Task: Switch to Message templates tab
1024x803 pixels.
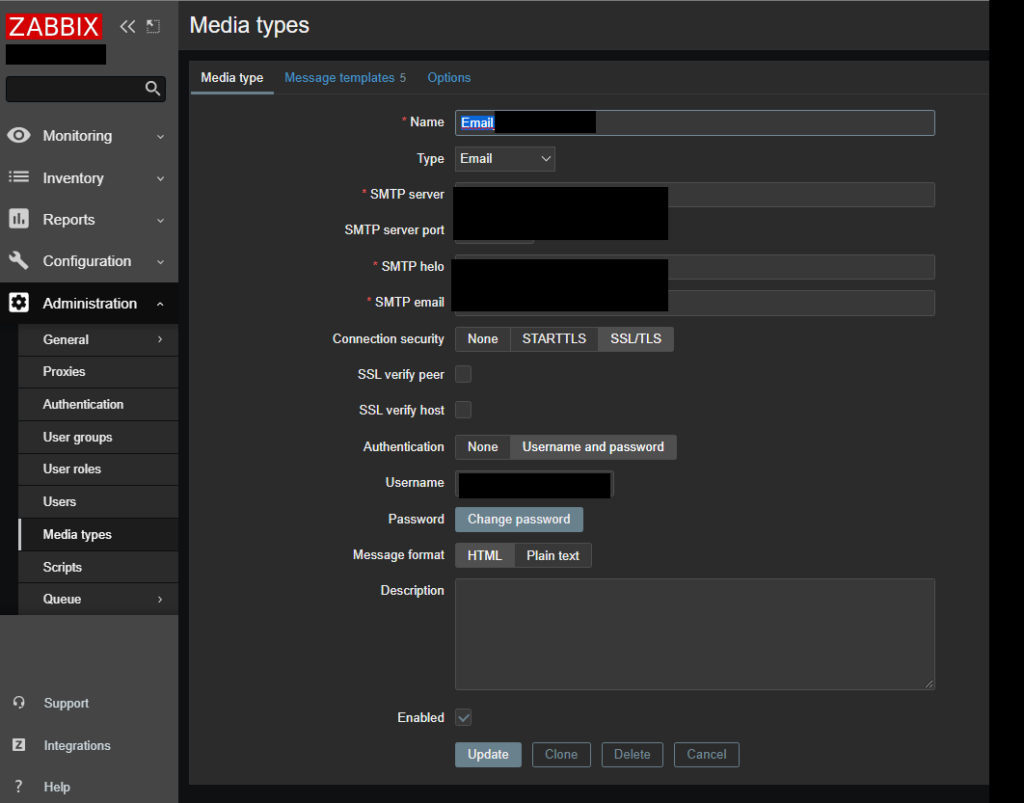Action: point(345,78)
